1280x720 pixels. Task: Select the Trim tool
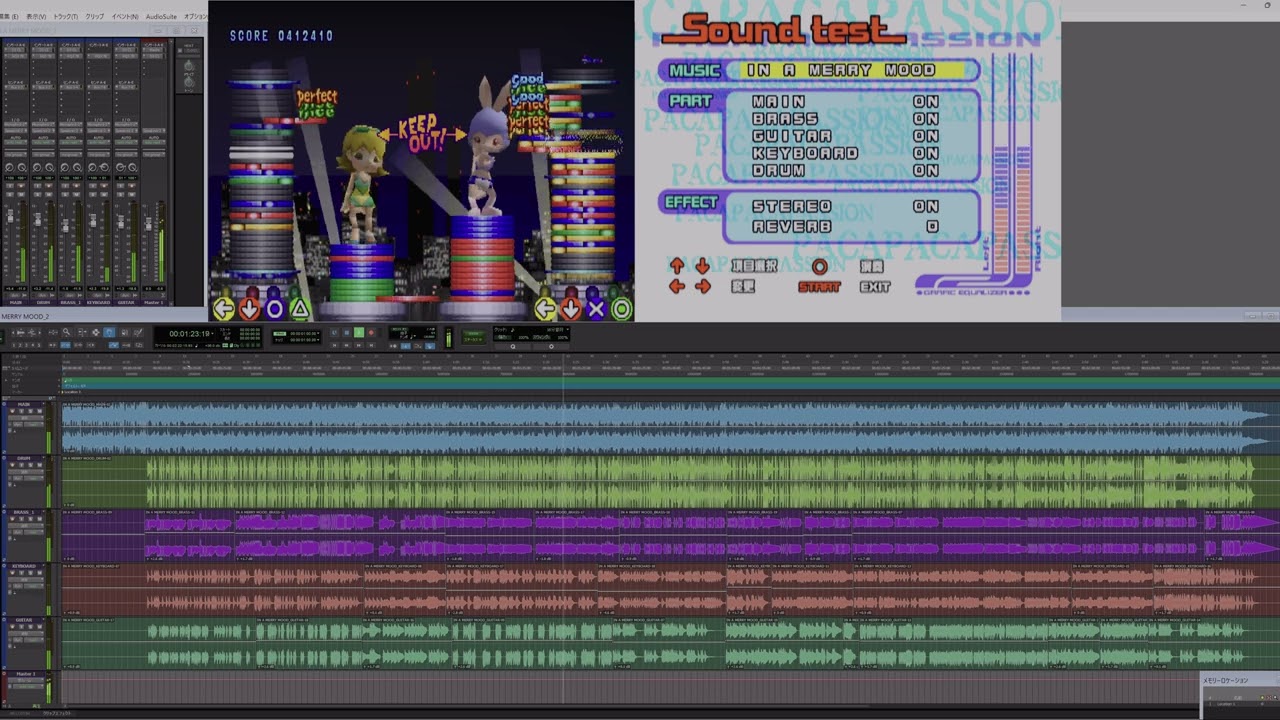(81, 331)
